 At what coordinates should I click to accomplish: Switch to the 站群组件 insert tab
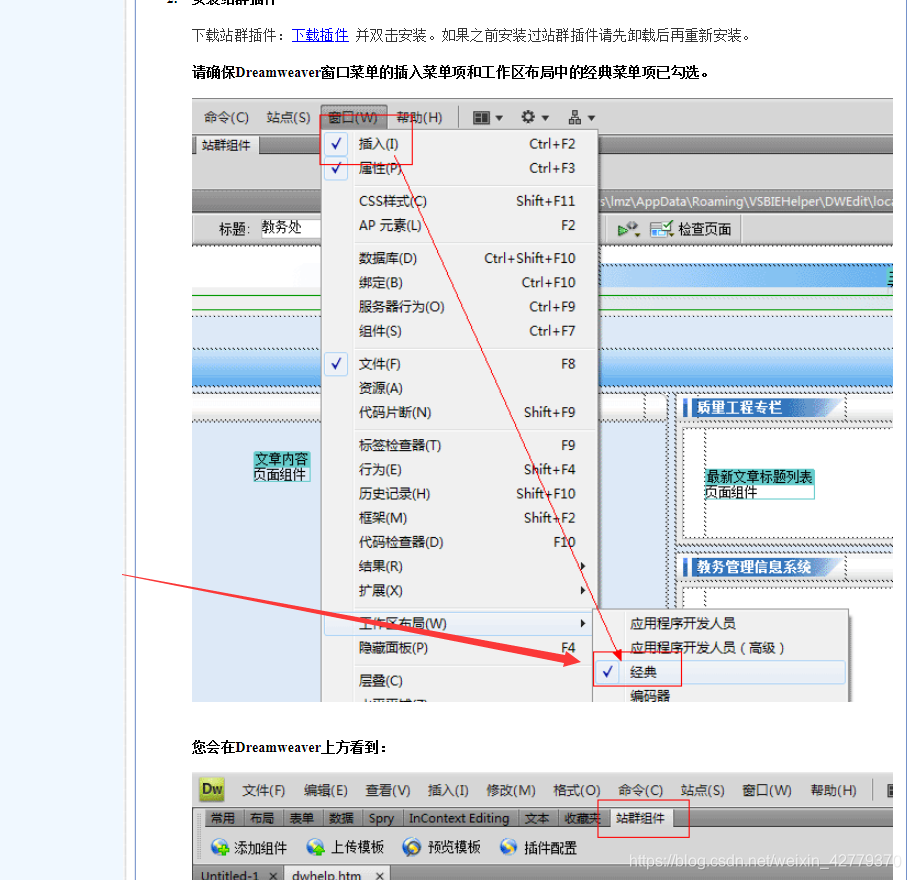[640, 818]
